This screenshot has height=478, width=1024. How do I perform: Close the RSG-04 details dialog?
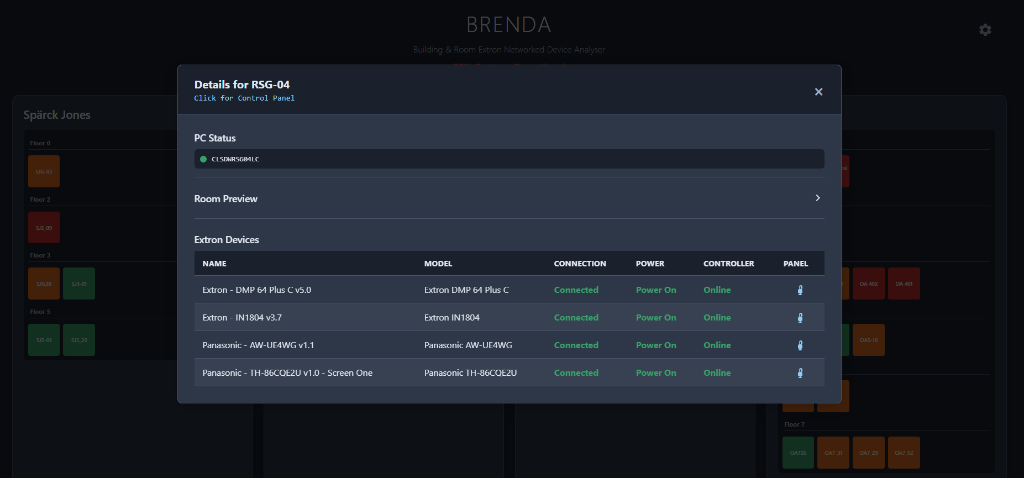[818, 92]
